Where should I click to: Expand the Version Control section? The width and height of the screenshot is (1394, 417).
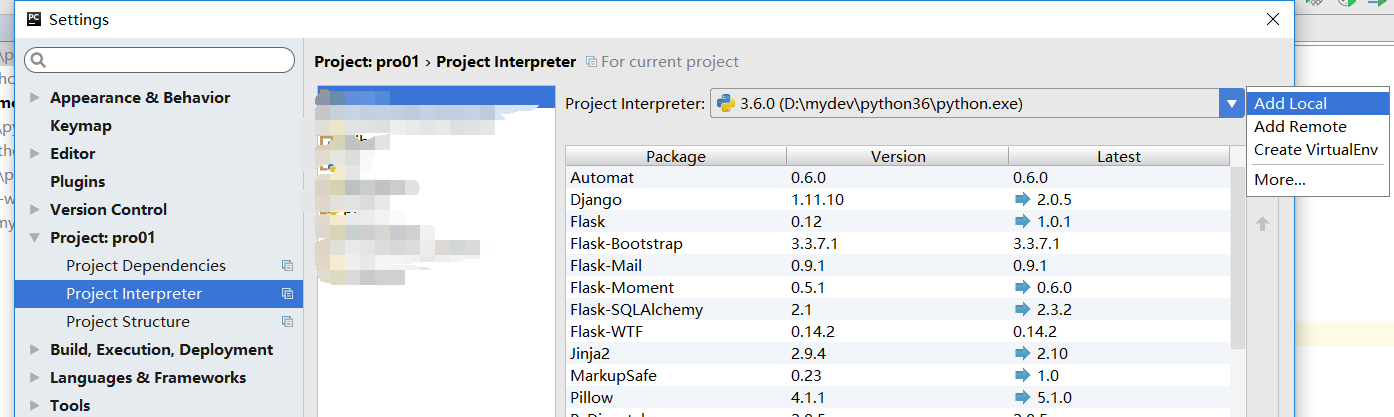click(35, 210)
